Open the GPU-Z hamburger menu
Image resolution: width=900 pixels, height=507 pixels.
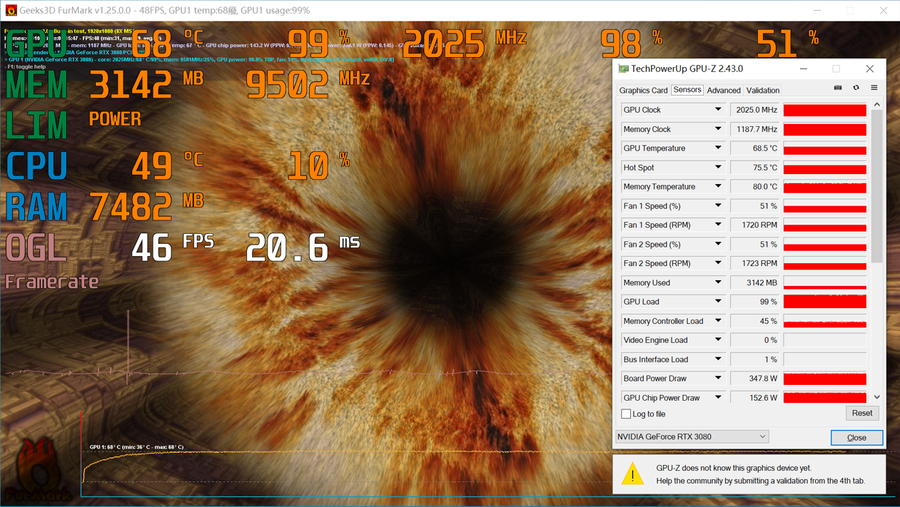[x=873, y=89]
